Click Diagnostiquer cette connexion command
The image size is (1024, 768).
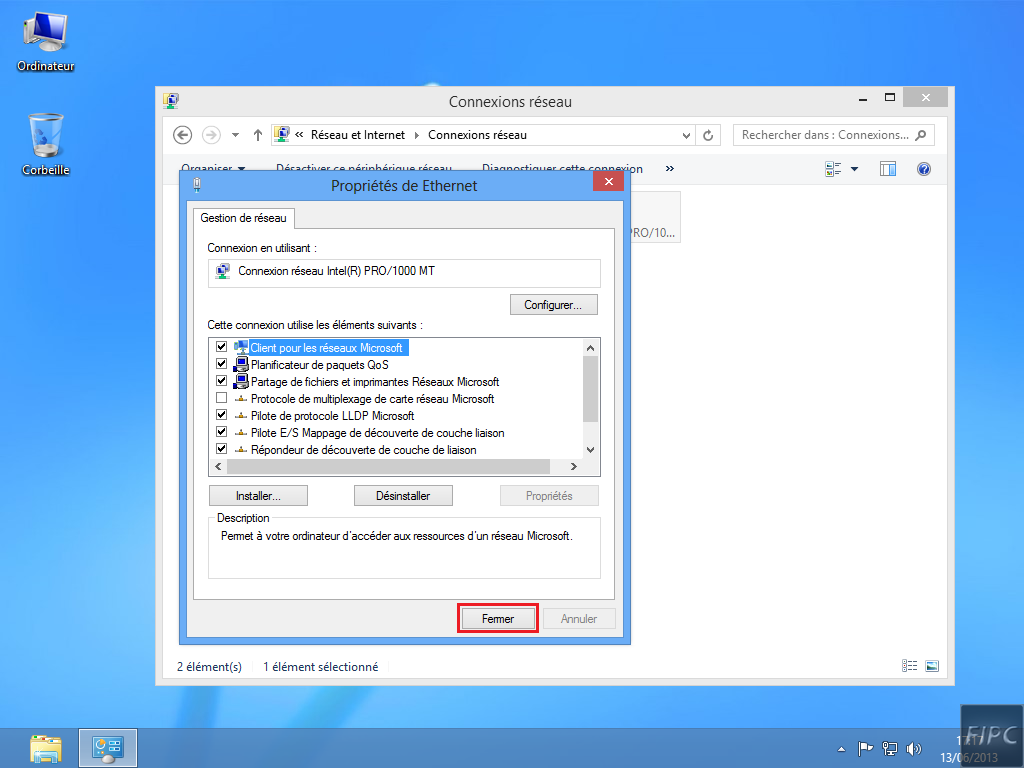click(562, 168)
